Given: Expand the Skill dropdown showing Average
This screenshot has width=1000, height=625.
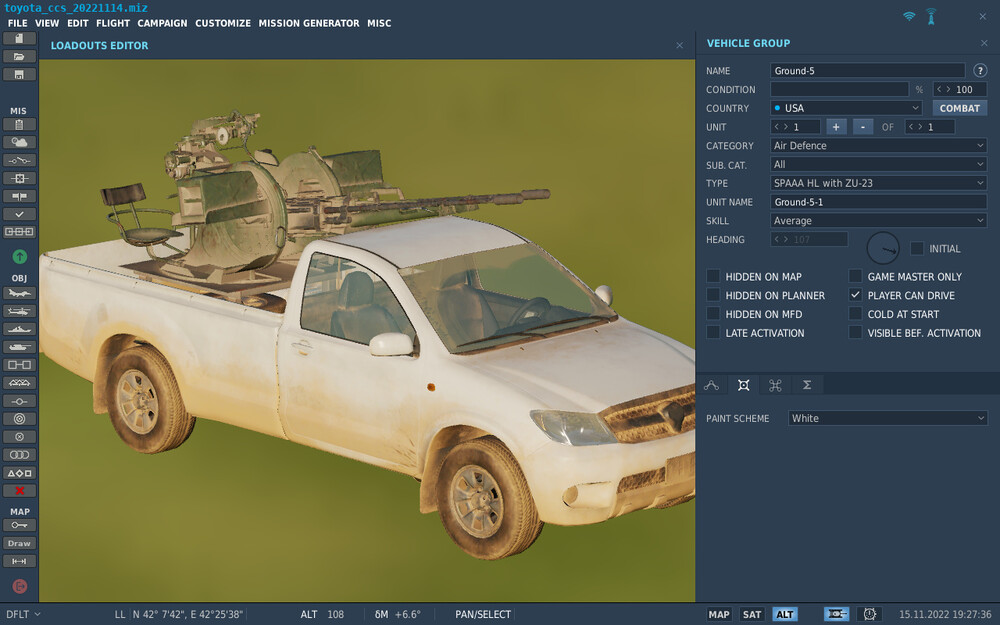Looking at the screenshot, I should [x=878, y=221].
